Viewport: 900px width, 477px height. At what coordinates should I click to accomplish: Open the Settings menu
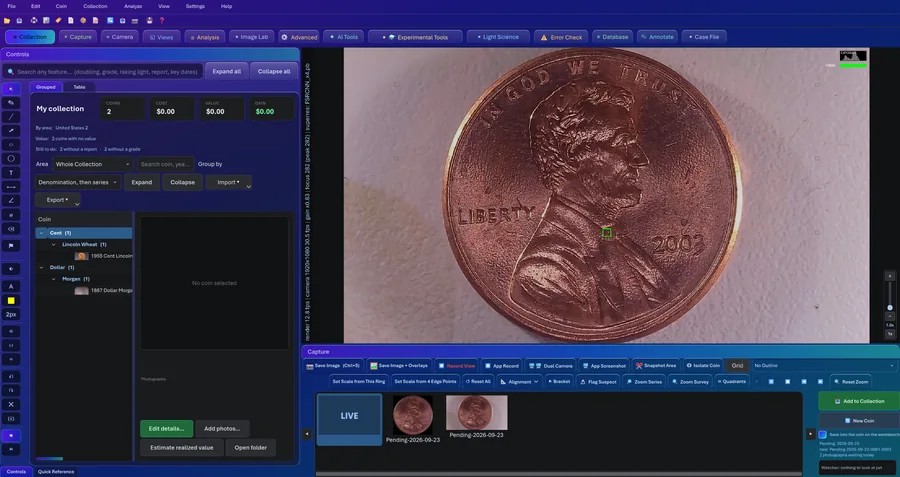click(195, 6)
